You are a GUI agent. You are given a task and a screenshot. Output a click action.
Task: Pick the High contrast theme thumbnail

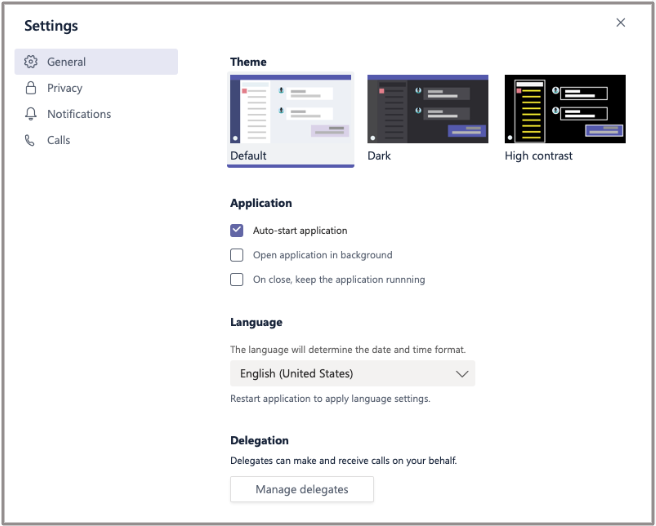(565, 110)
